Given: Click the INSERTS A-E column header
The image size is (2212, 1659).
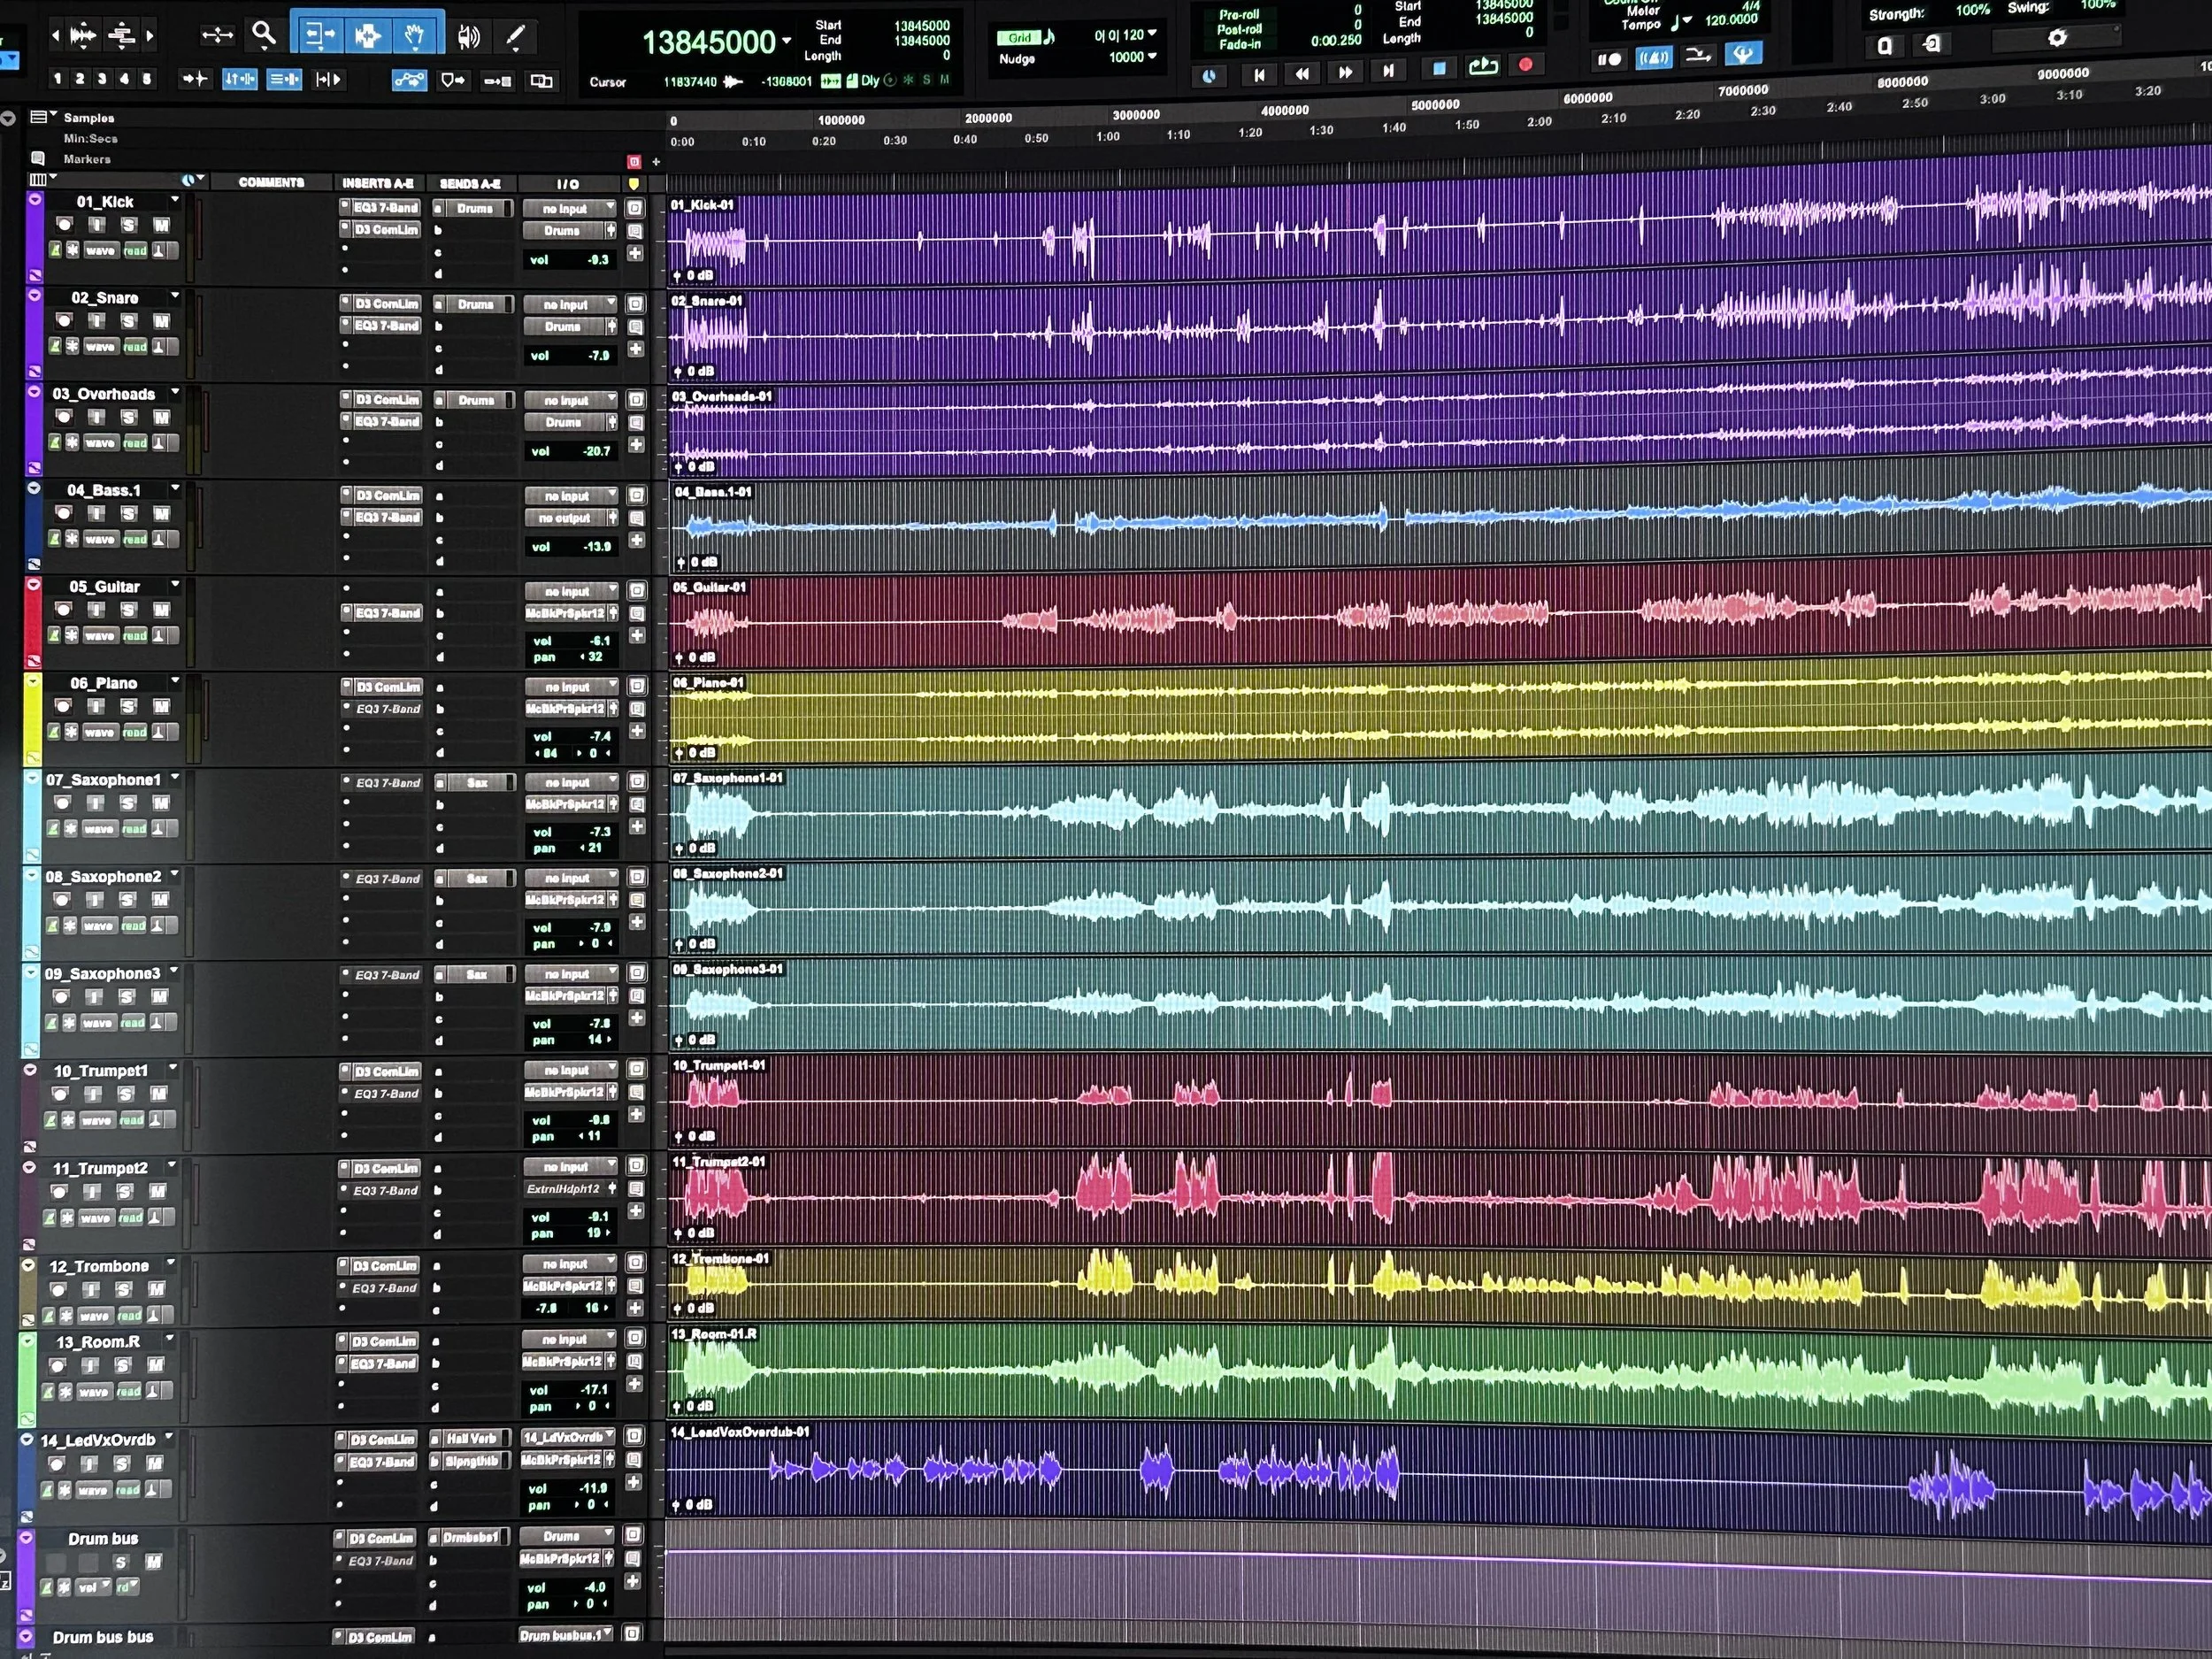Looking at the screenshot, I should (x=377, y=183).
